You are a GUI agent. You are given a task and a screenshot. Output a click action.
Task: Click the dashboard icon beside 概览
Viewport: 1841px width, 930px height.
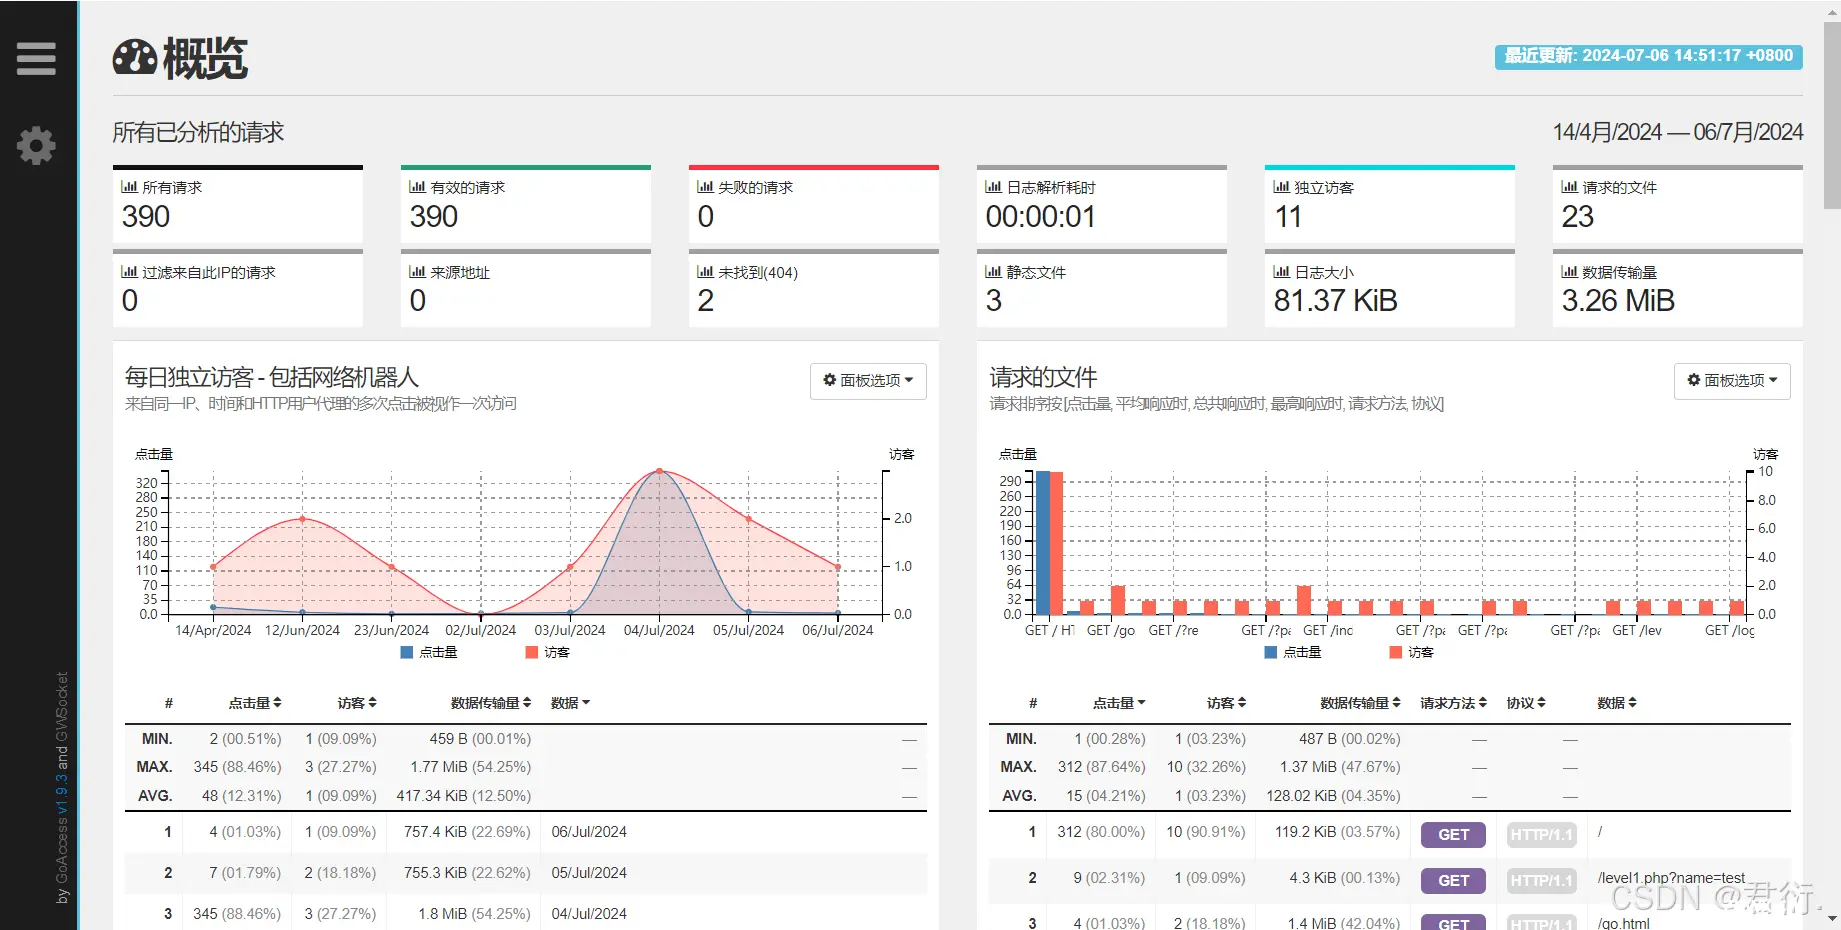135,58
